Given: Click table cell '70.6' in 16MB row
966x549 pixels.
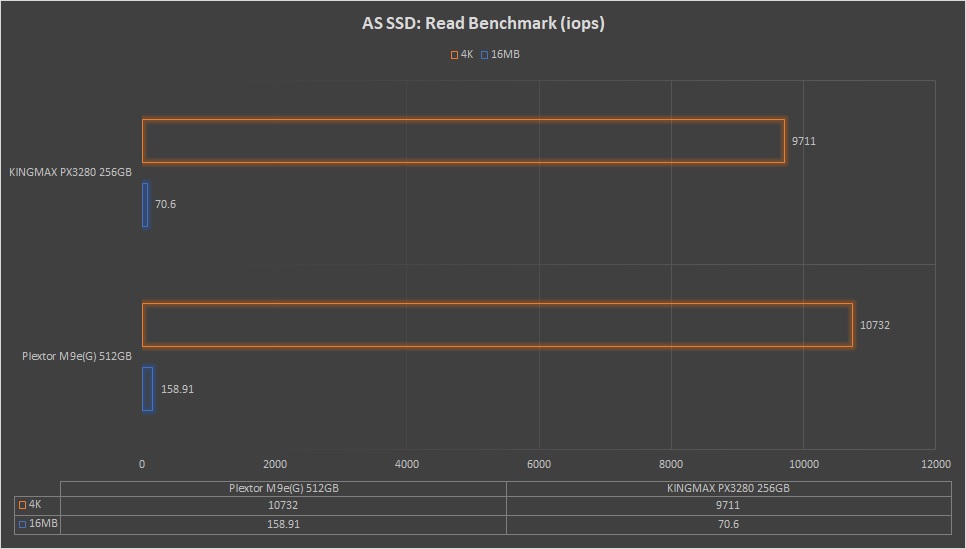Looking at the screenshot, I should 728,524.
